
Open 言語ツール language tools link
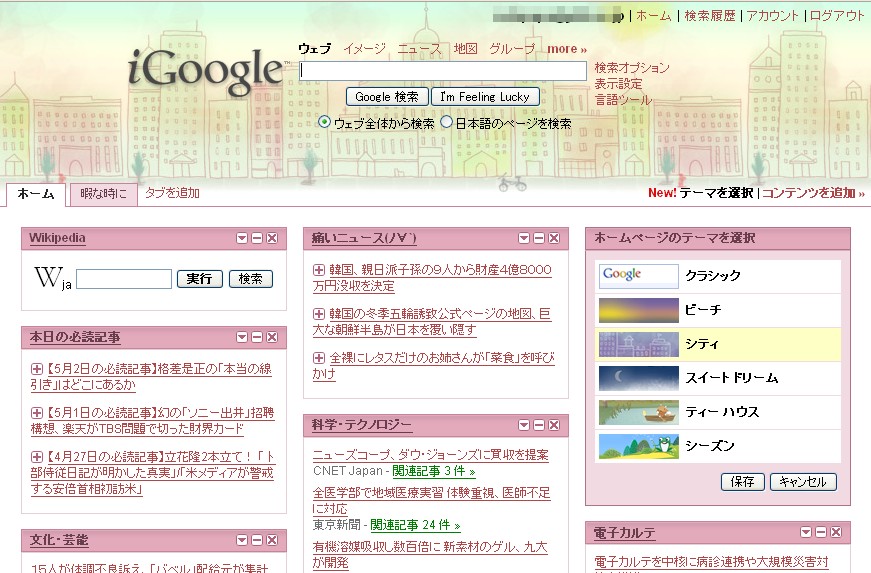[x=623, y=100]
